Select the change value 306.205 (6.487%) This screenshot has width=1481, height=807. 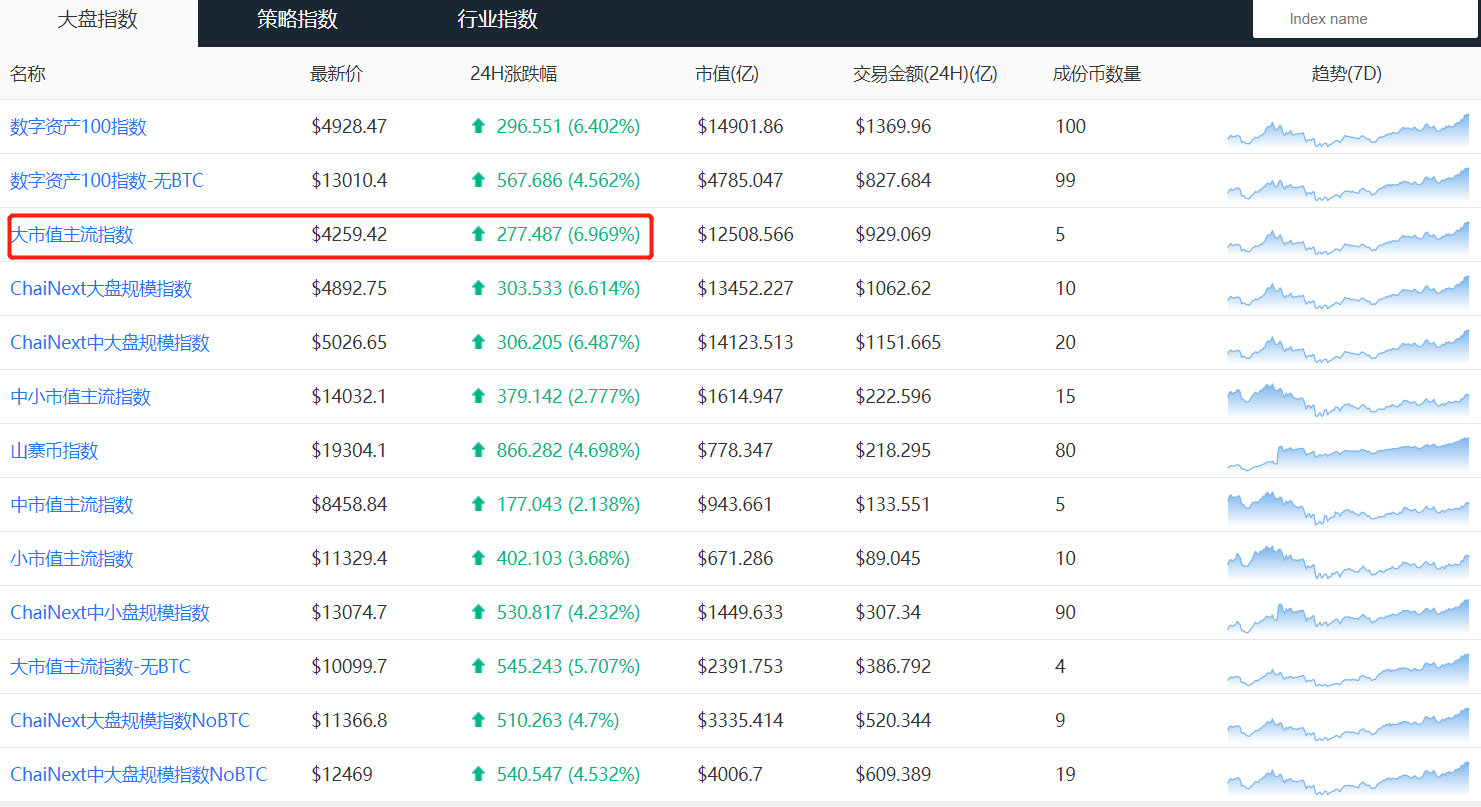(x=569, y=343)
